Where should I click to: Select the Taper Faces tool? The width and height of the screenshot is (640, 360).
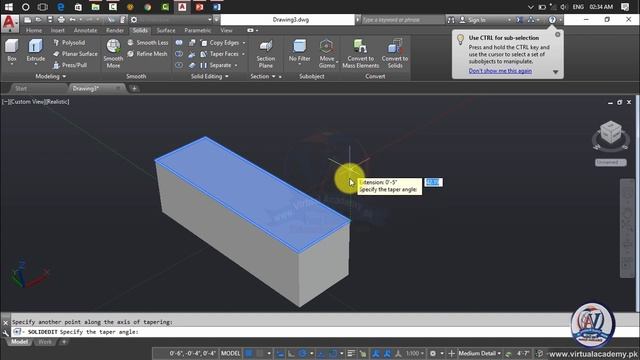tap(220, 54)
